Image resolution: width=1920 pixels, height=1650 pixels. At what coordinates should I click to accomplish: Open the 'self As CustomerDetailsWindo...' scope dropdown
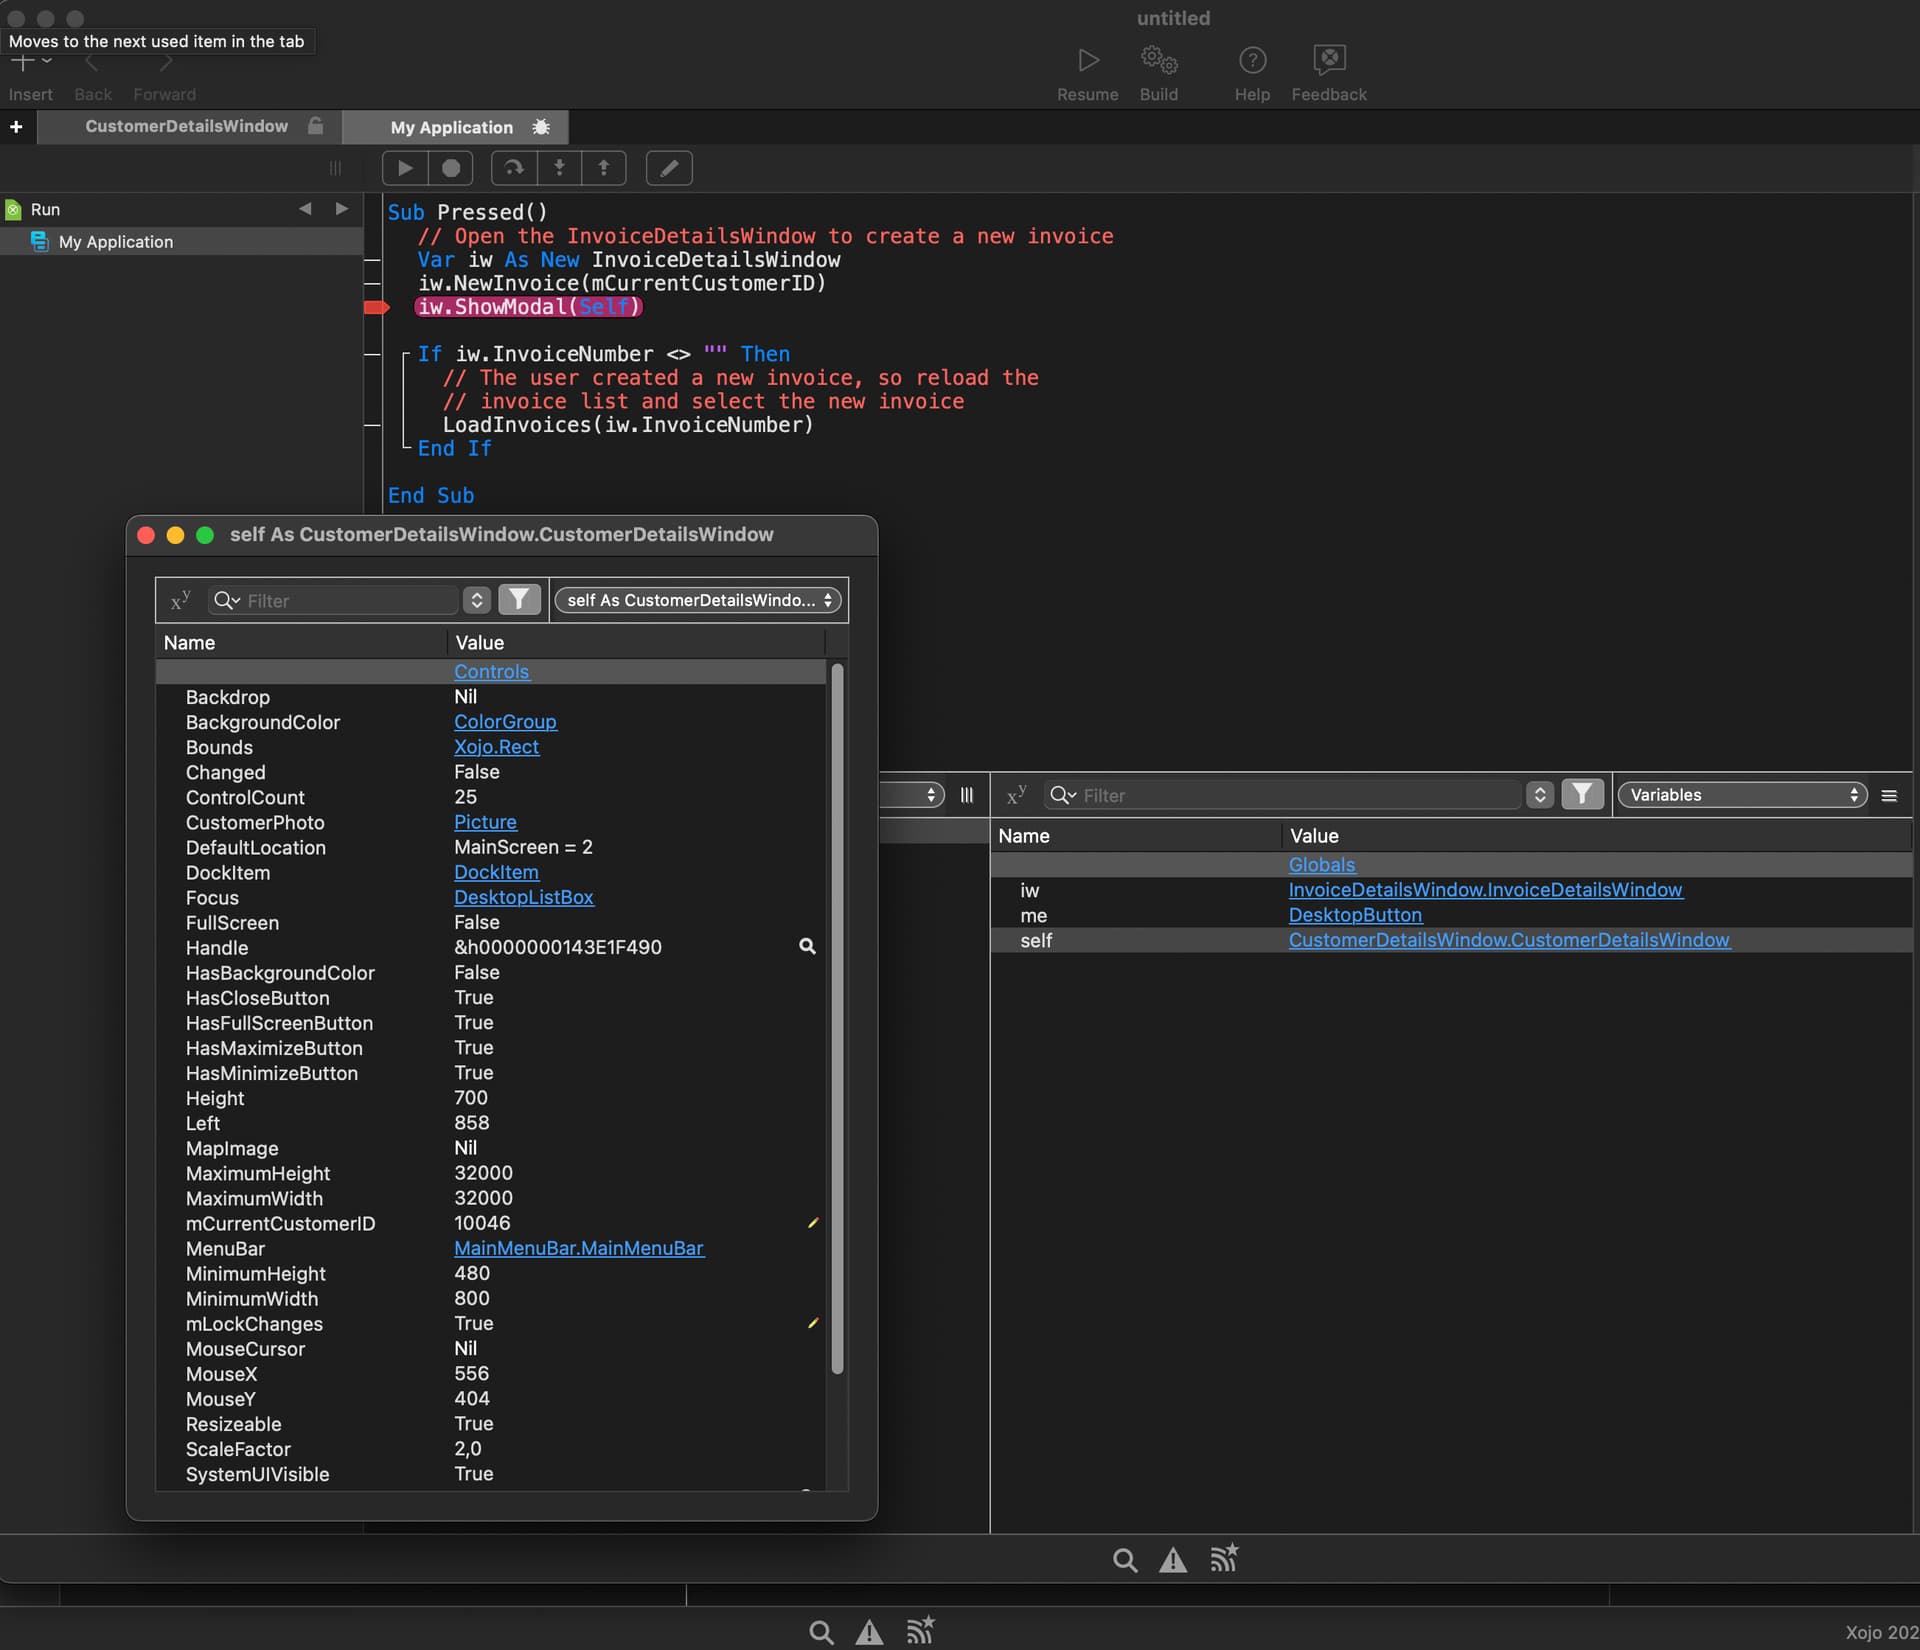698,600
